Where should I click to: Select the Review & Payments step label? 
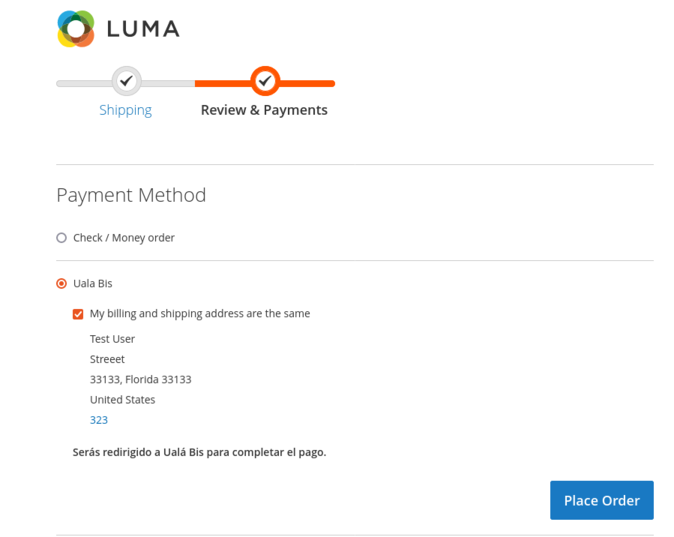pos(264,110)
